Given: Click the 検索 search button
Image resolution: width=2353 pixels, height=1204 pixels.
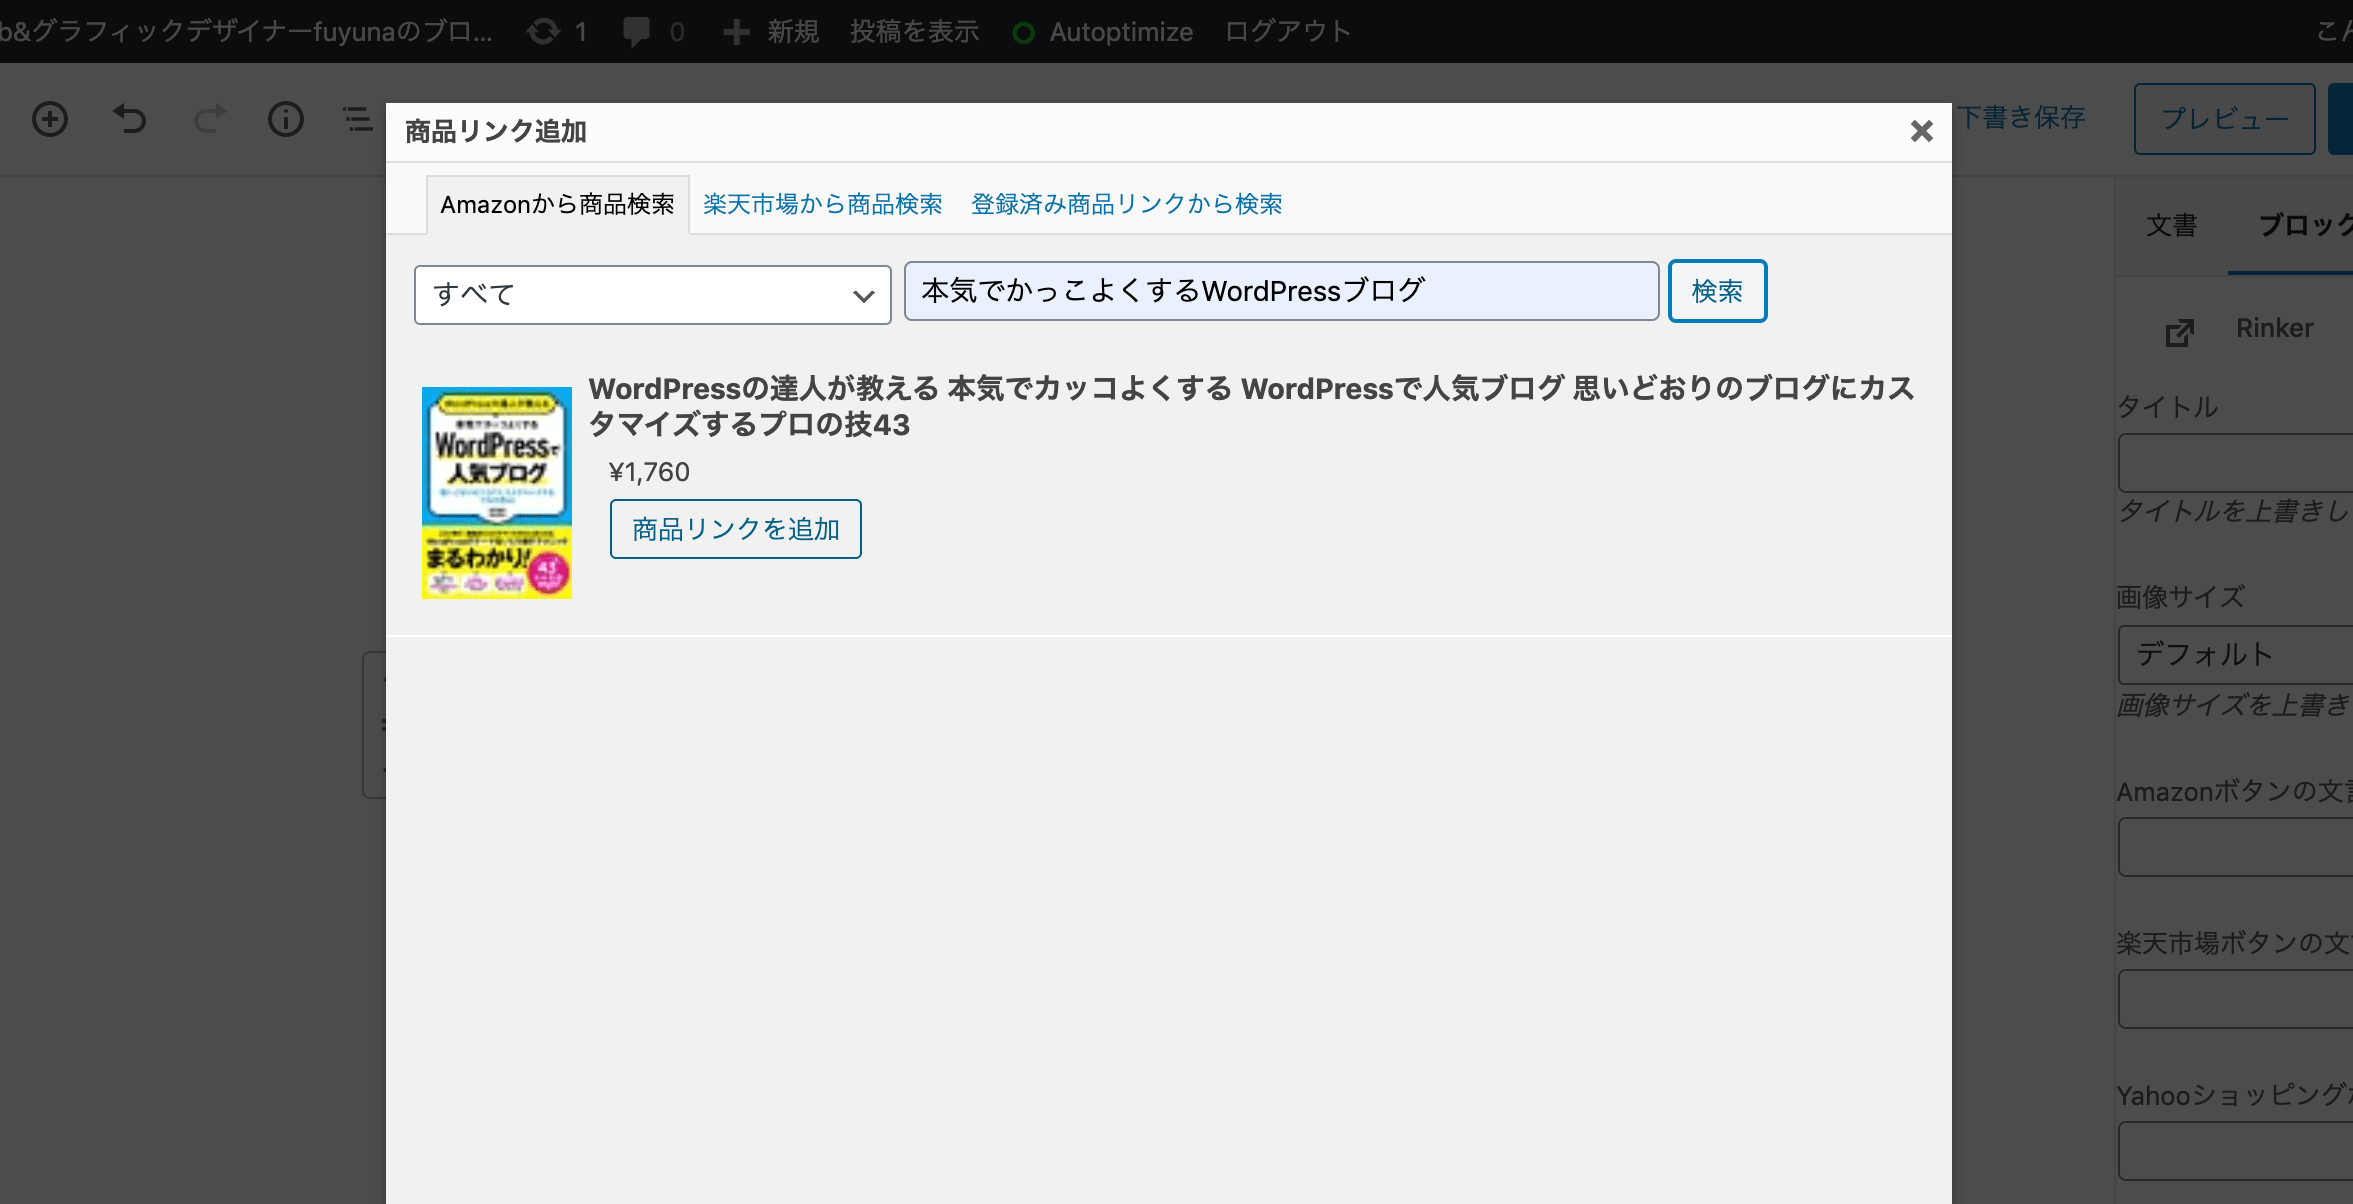Looking at the screenshot, I should [1717, 291].
